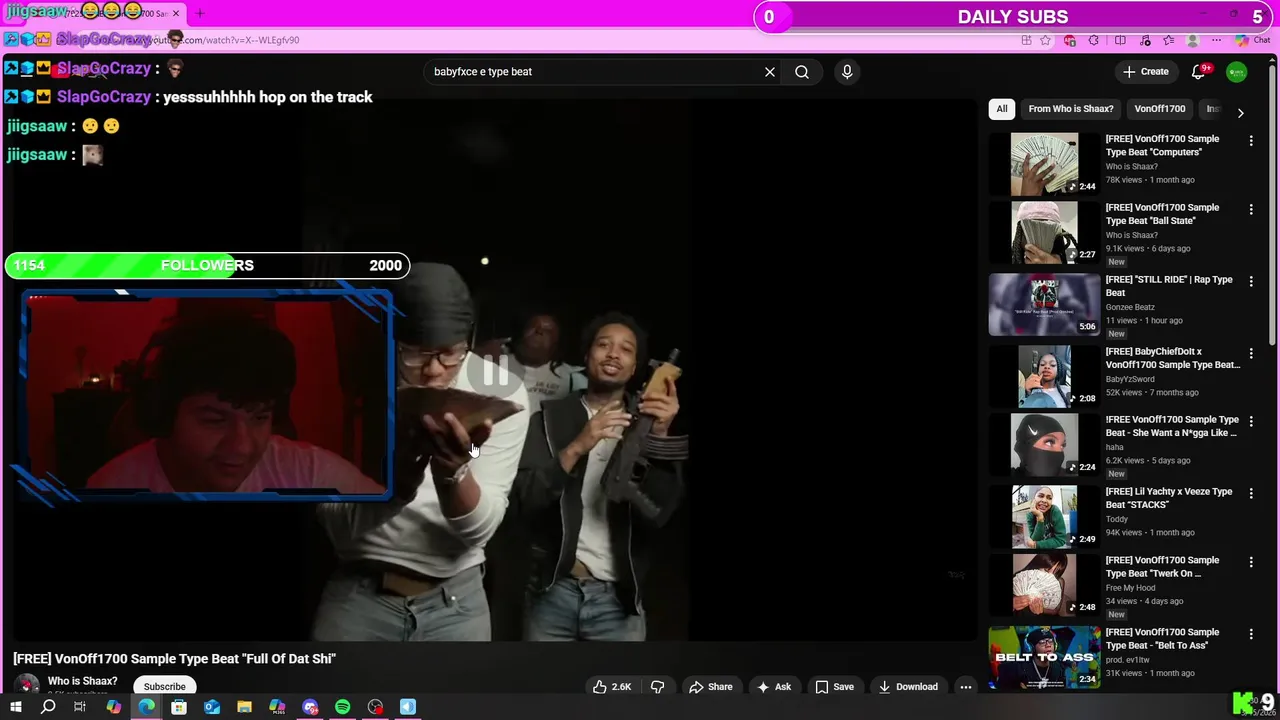Open more actions ellipsis below video
Image resolution: width=1280 pixels, height=720 pixels.
click(x=966, y=687)
